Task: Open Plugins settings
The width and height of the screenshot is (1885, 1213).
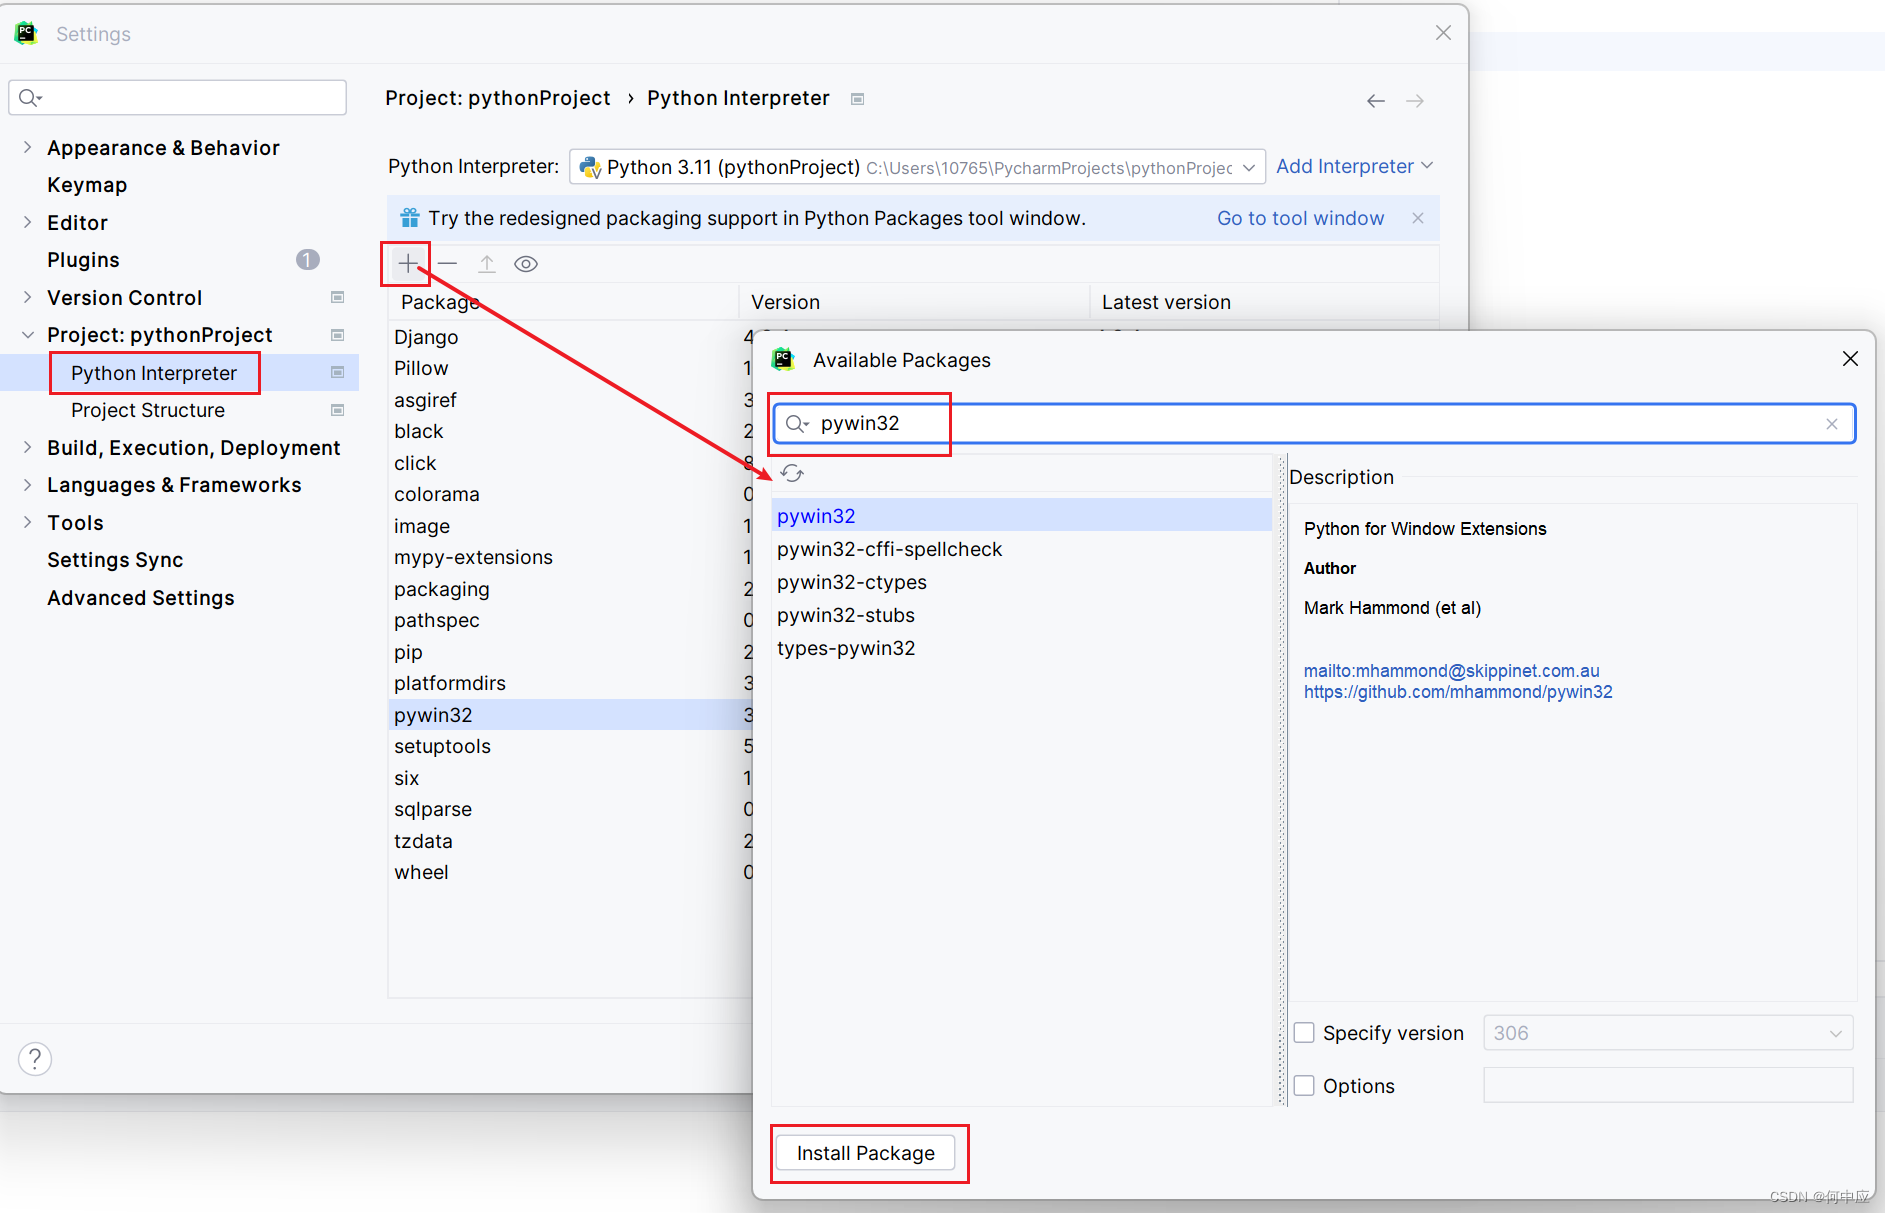Action: 83,260
